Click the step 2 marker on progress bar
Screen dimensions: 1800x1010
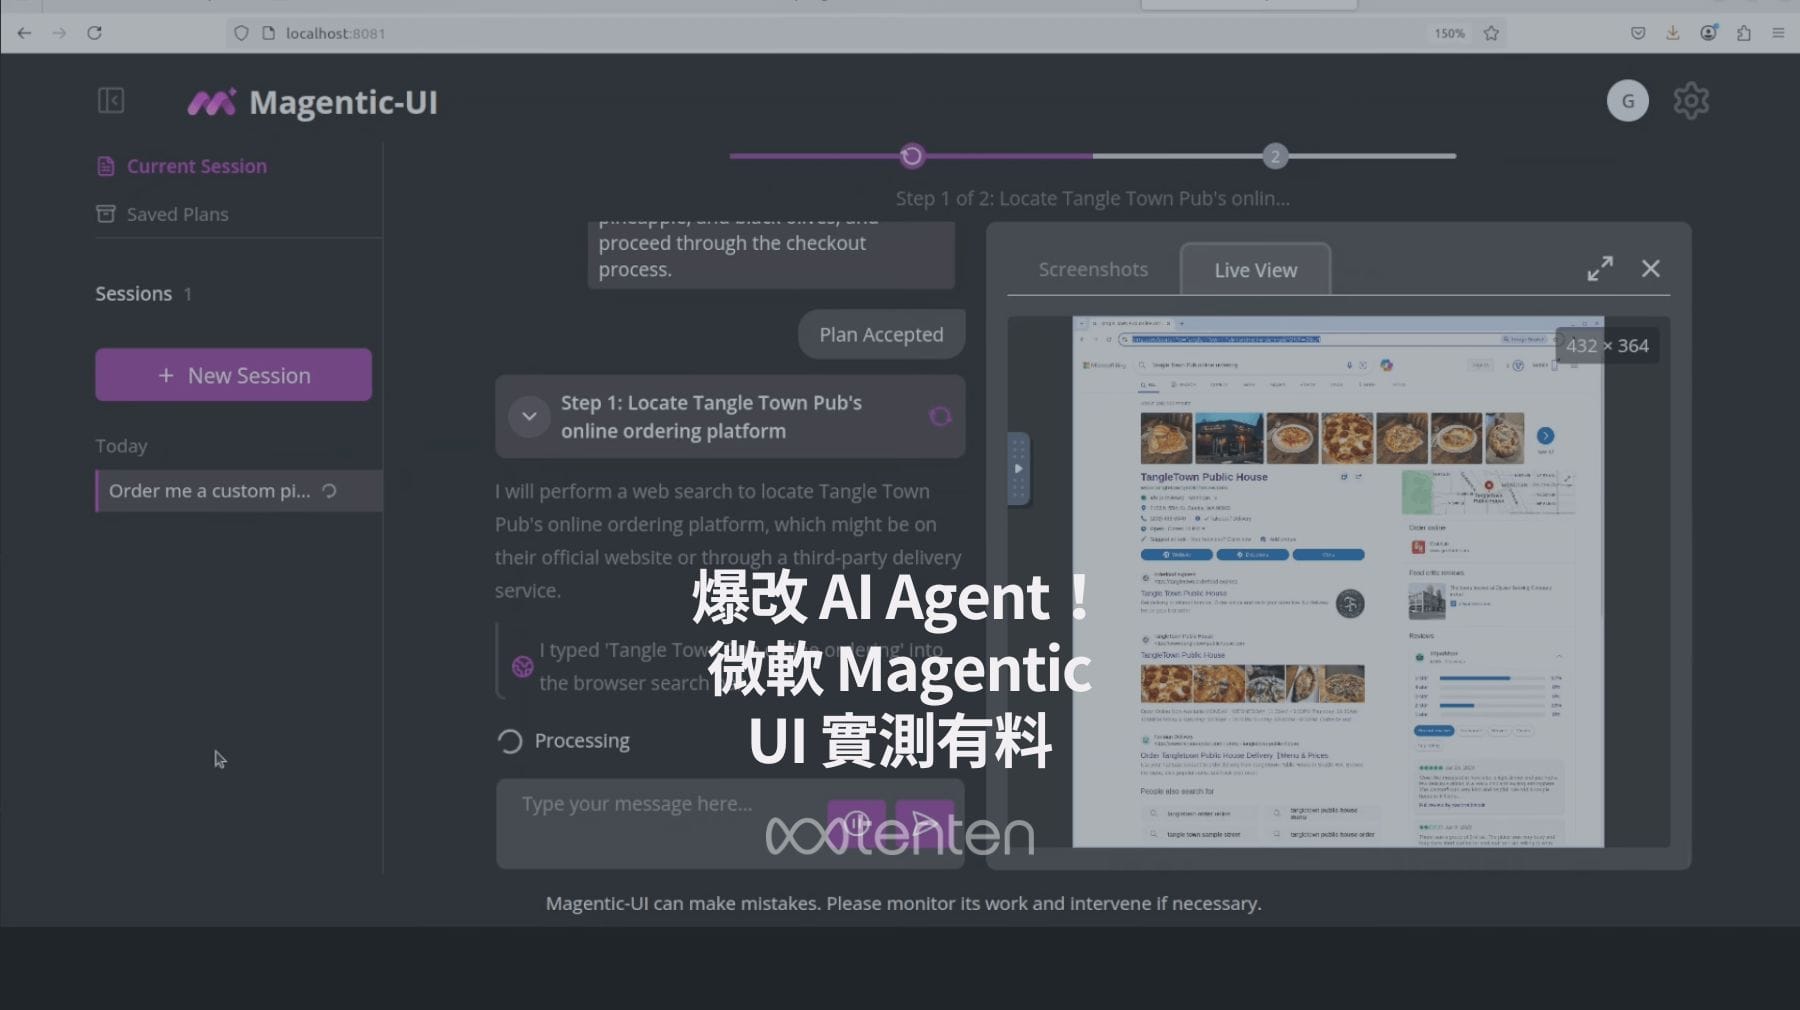point(1274,156)
